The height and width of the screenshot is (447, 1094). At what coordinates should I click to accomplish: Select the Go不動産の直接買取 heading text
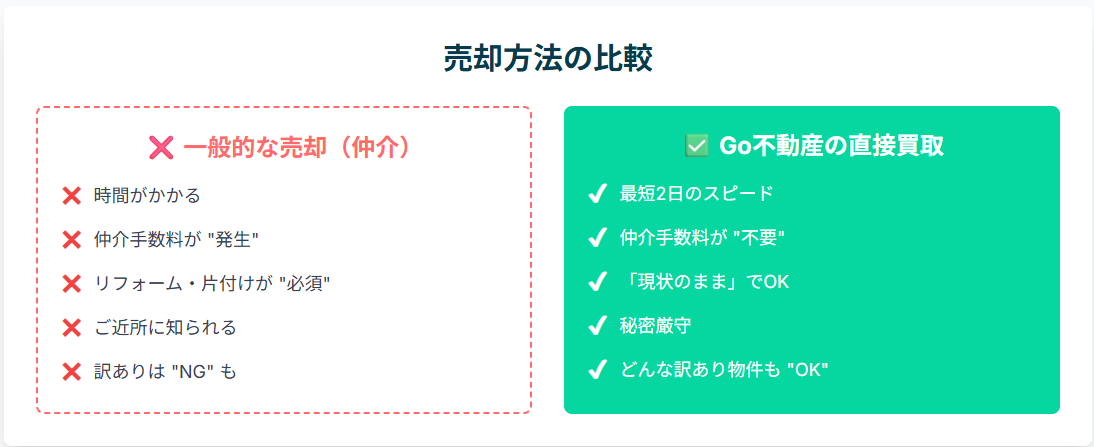pos(831,146)
